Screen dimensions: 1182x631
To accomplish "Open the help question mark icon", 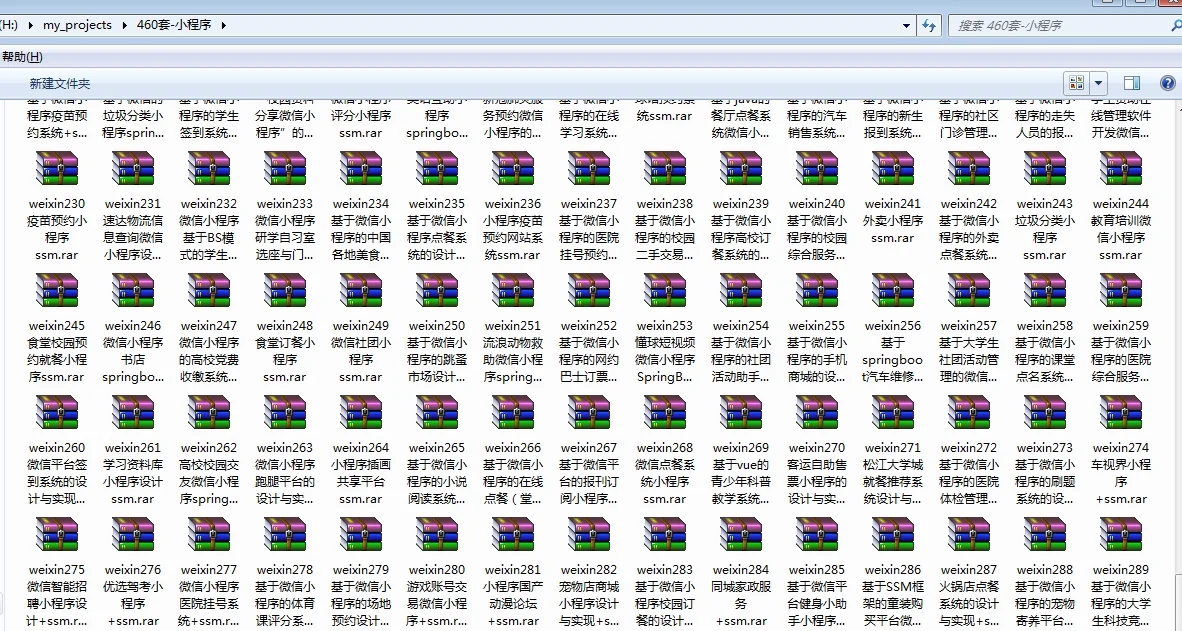I will [1168, 83].
